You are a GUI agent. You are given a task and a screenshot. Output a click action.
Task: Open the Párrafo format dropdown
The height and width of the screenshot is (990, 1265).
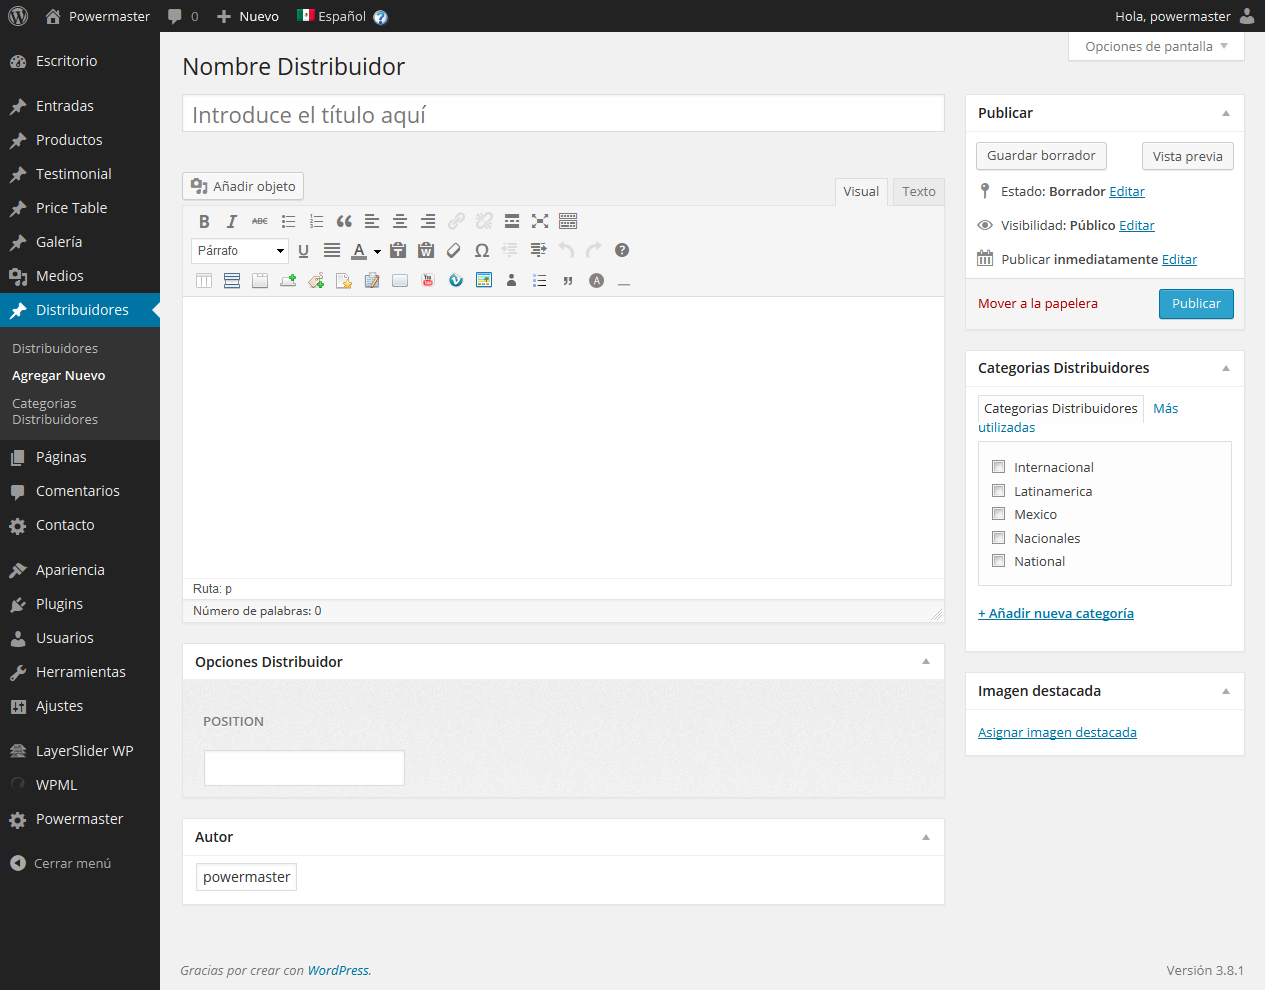(x=240, y=251)
